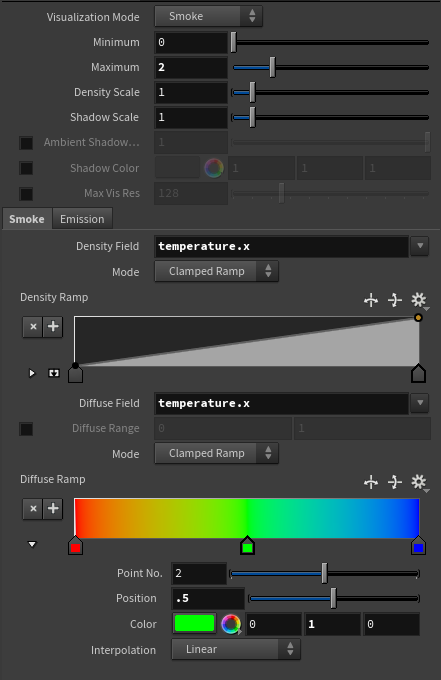The height and width of the screenshot is (680, 441).
Task: Expand the Density Ramp point controls
Action: click(32, 373)
